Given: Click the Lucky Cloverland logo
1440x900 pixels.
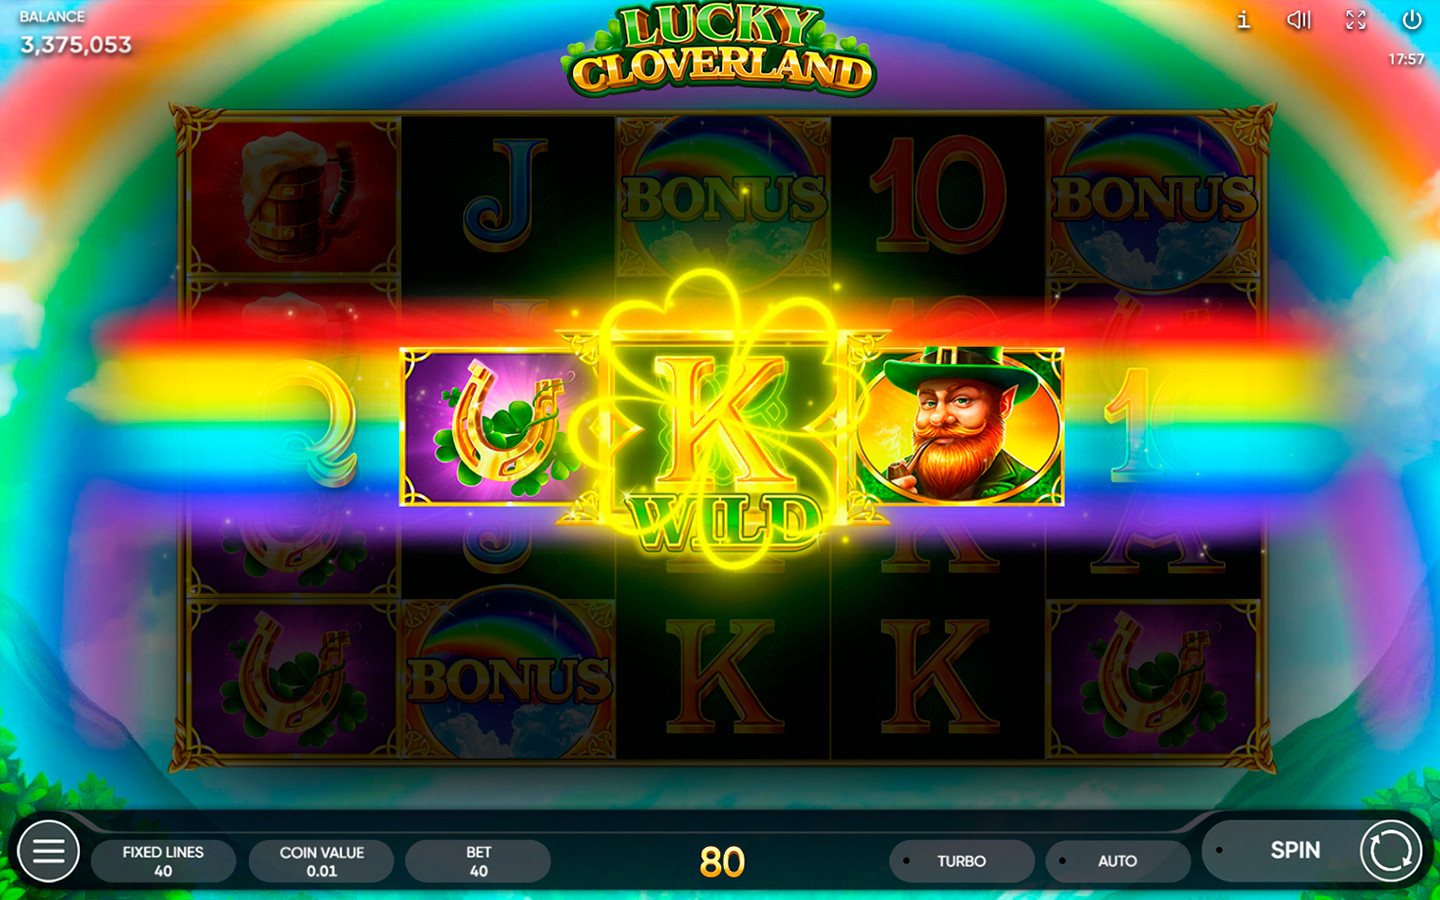Looking at the screenshot, I should coord(720,50).
